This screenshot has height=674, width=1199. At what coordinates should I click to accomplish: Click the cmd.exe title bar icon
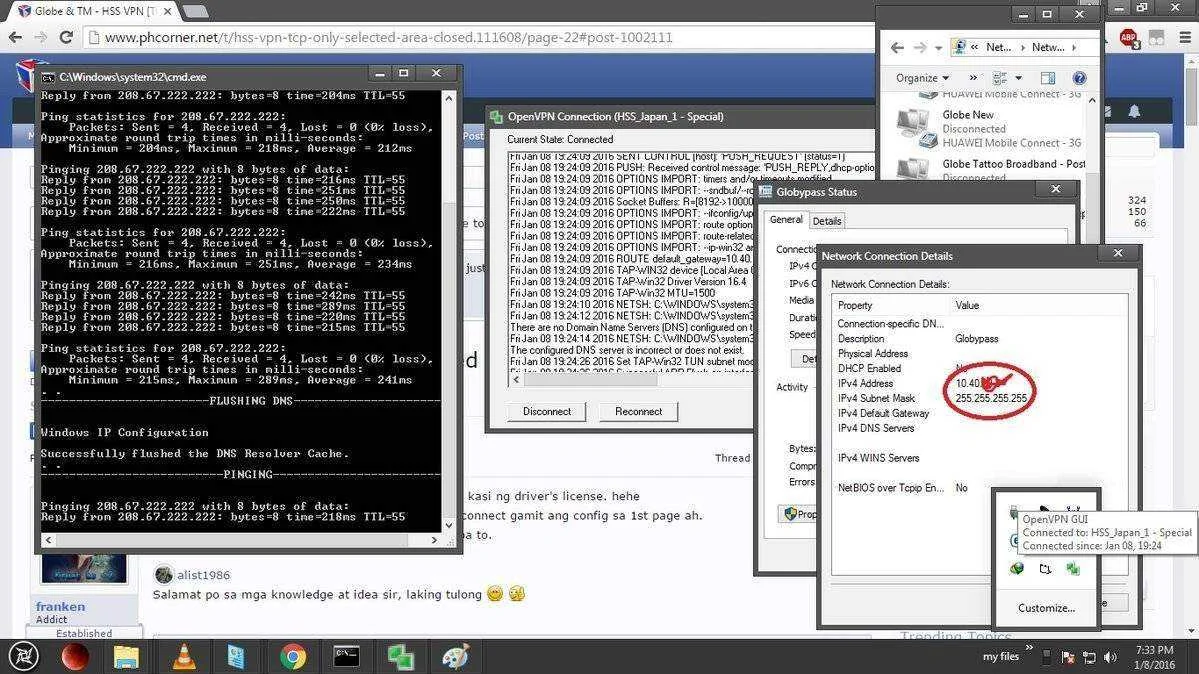tap(48, 77)
